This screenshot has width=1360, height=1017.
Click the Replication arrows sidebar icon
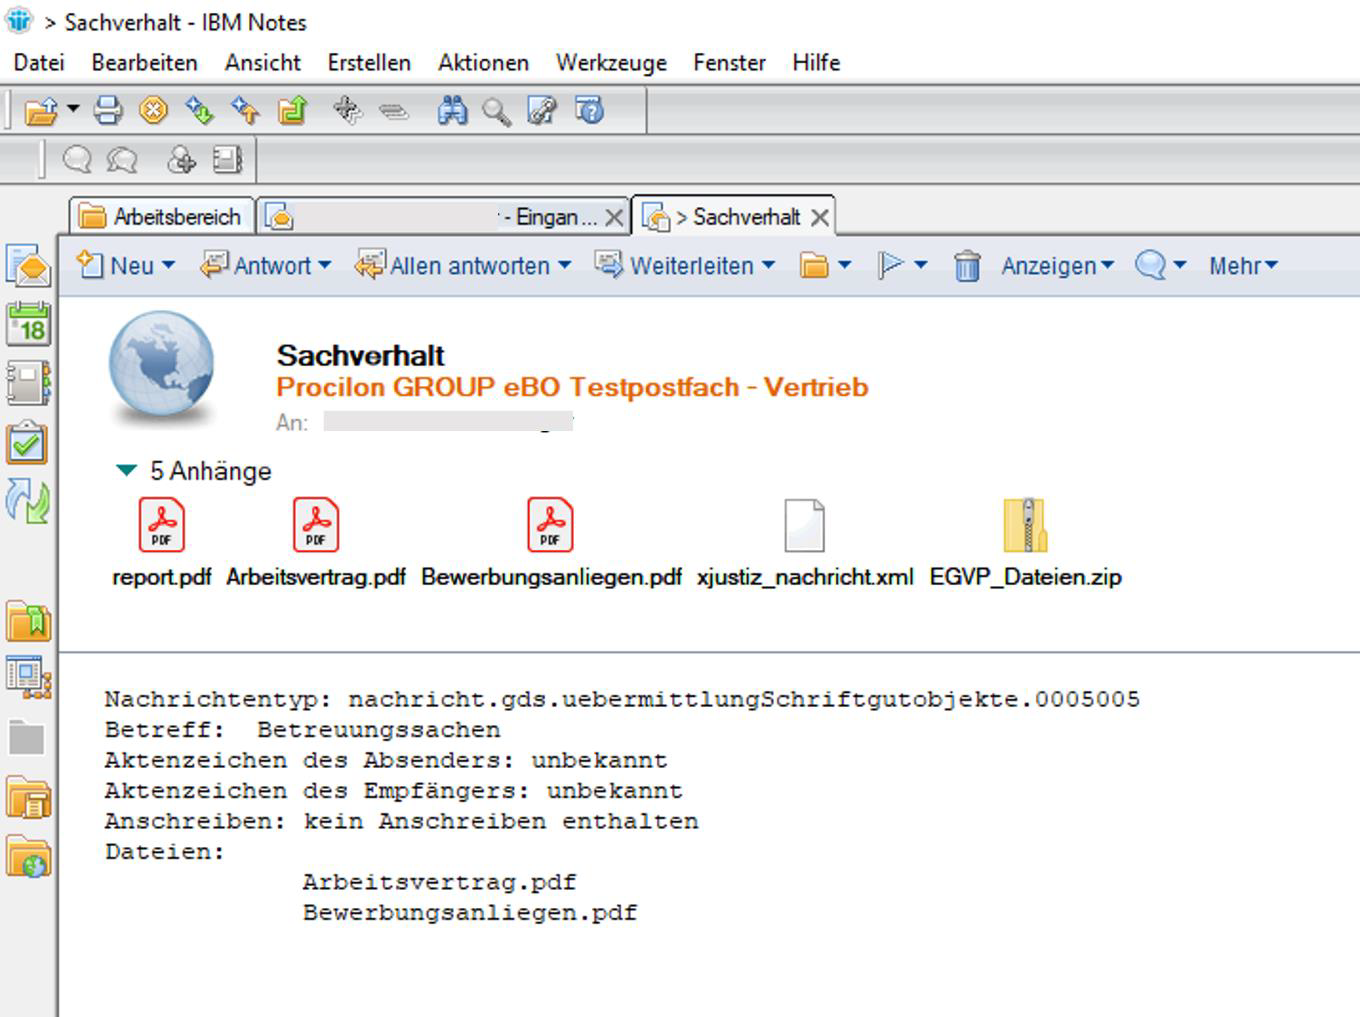(28, 501)
